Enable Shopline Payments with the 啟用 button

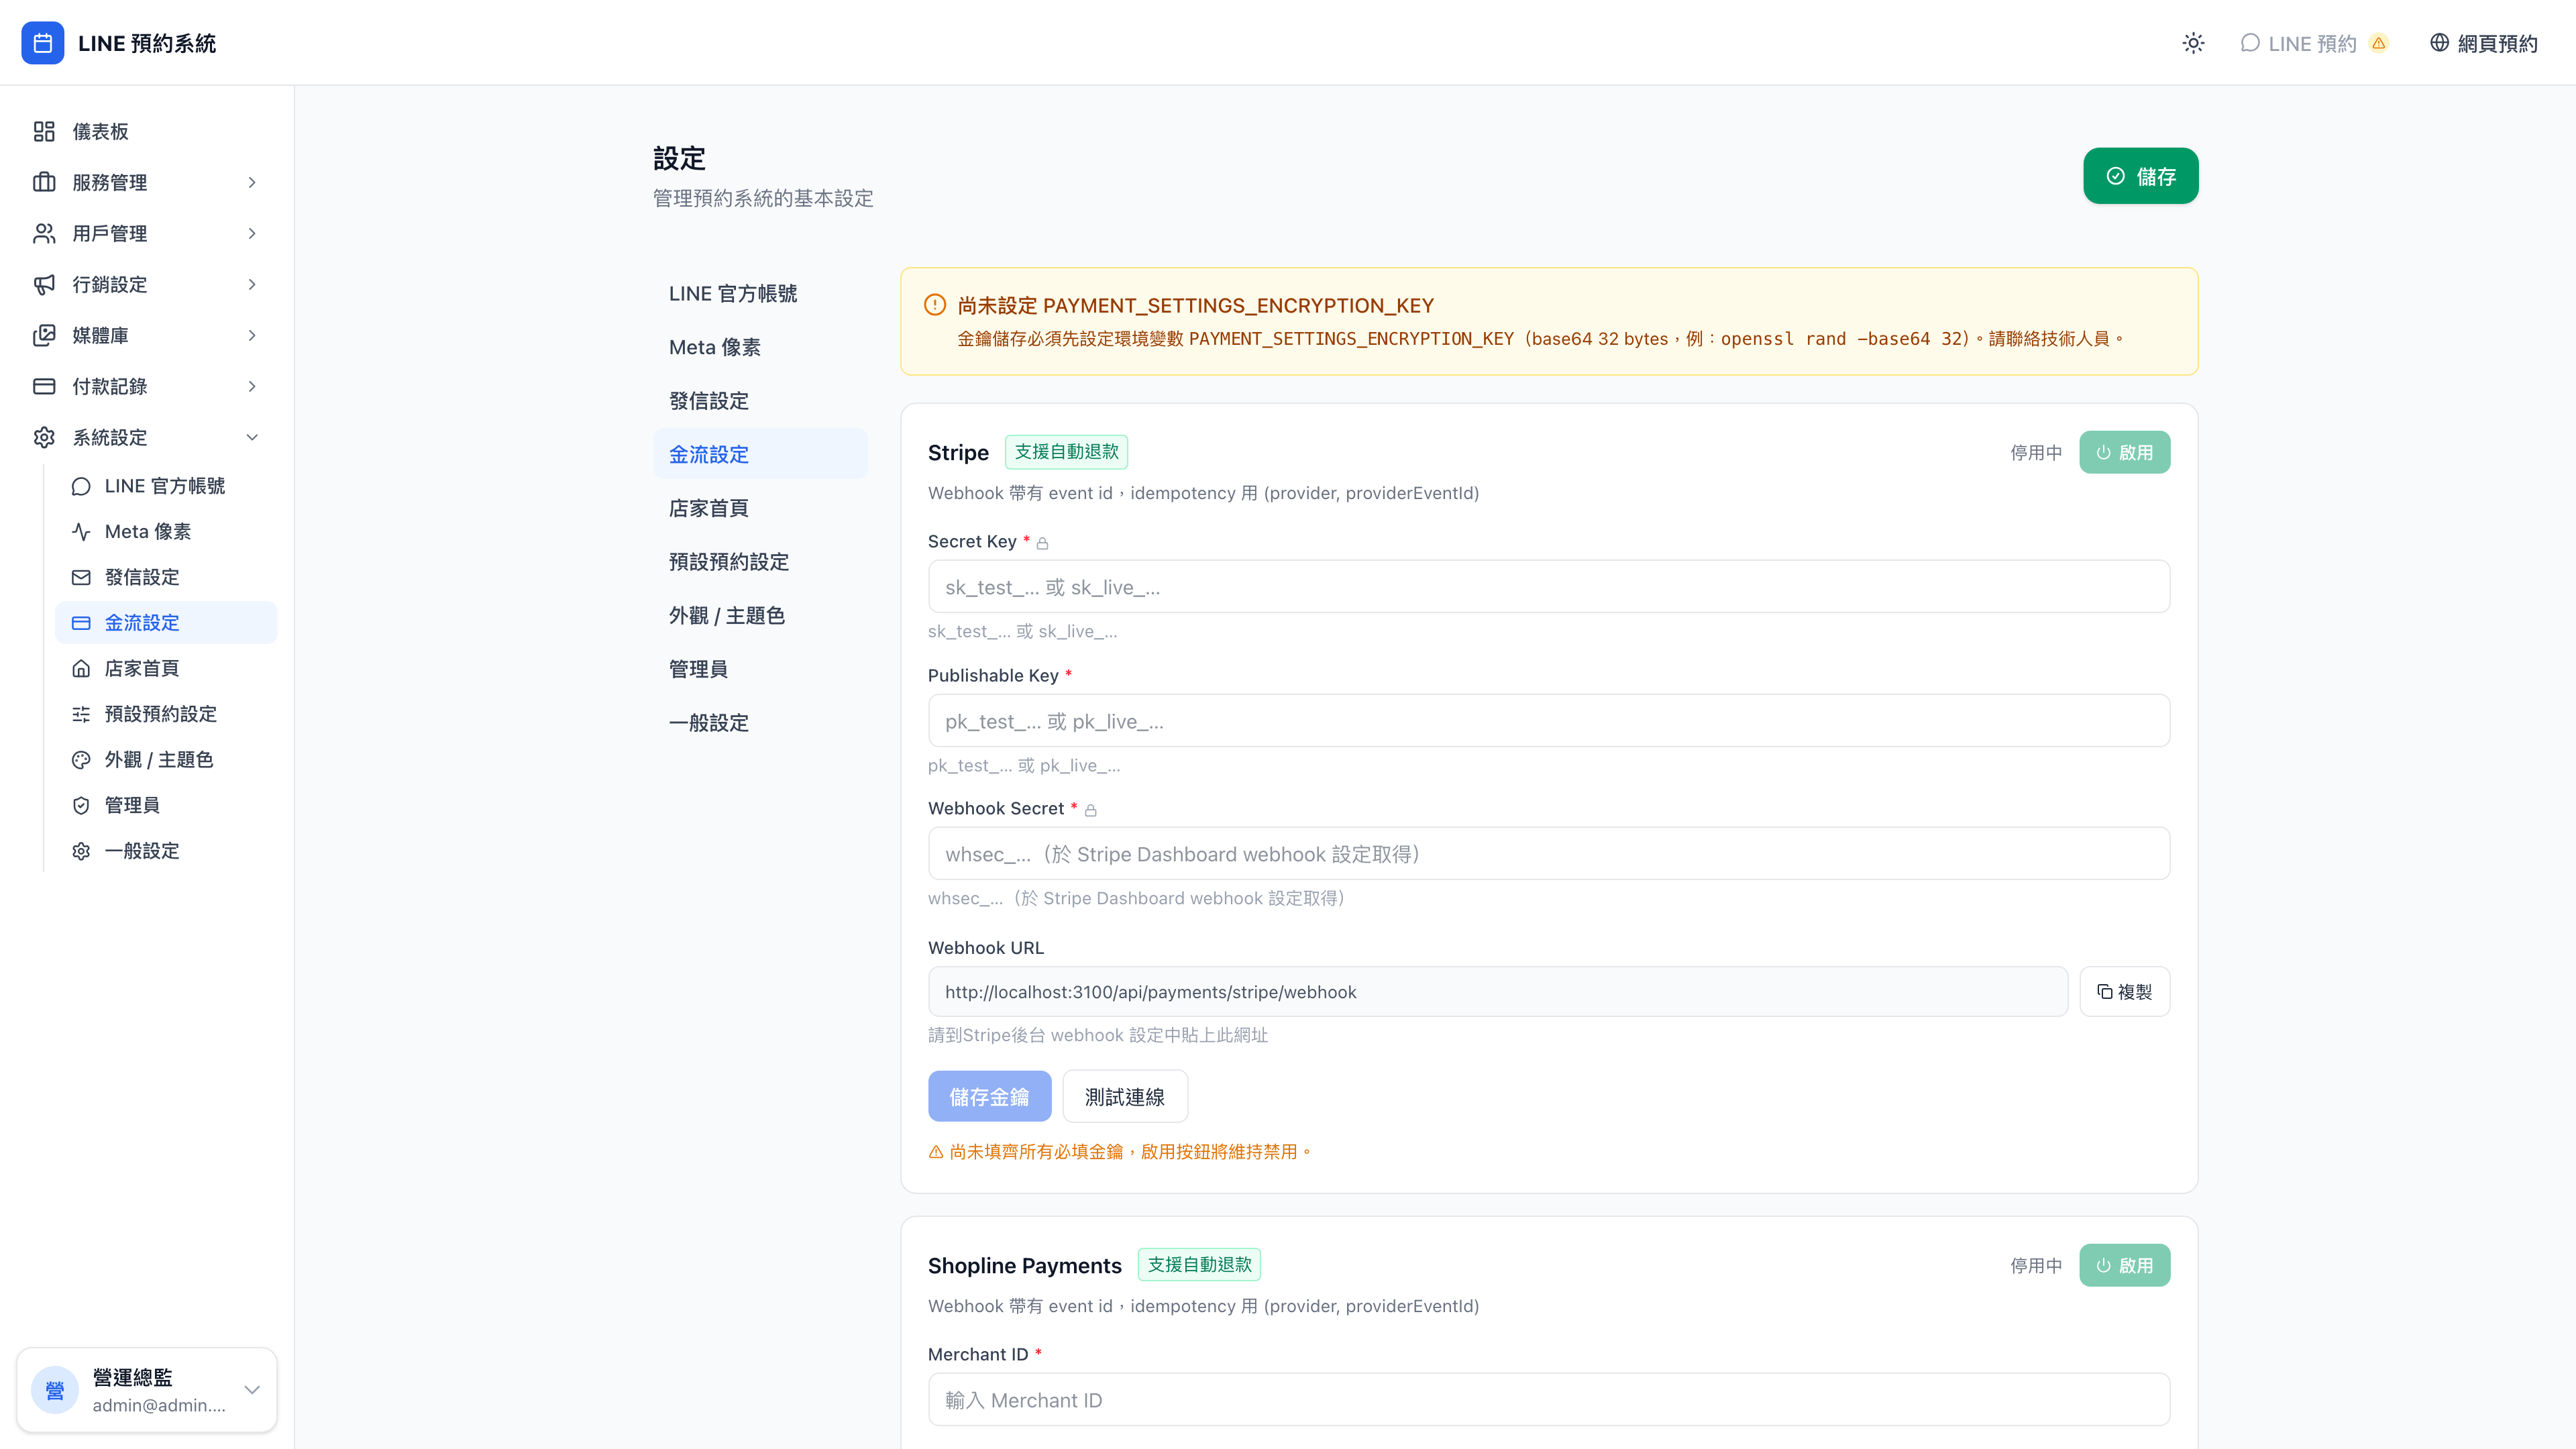click(x=2124, y=1265)
